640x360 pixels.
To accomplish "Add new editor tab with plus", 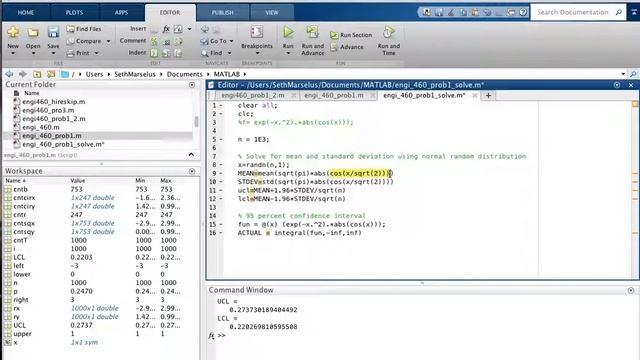I will pyautogui.click(x=488, y=96).
